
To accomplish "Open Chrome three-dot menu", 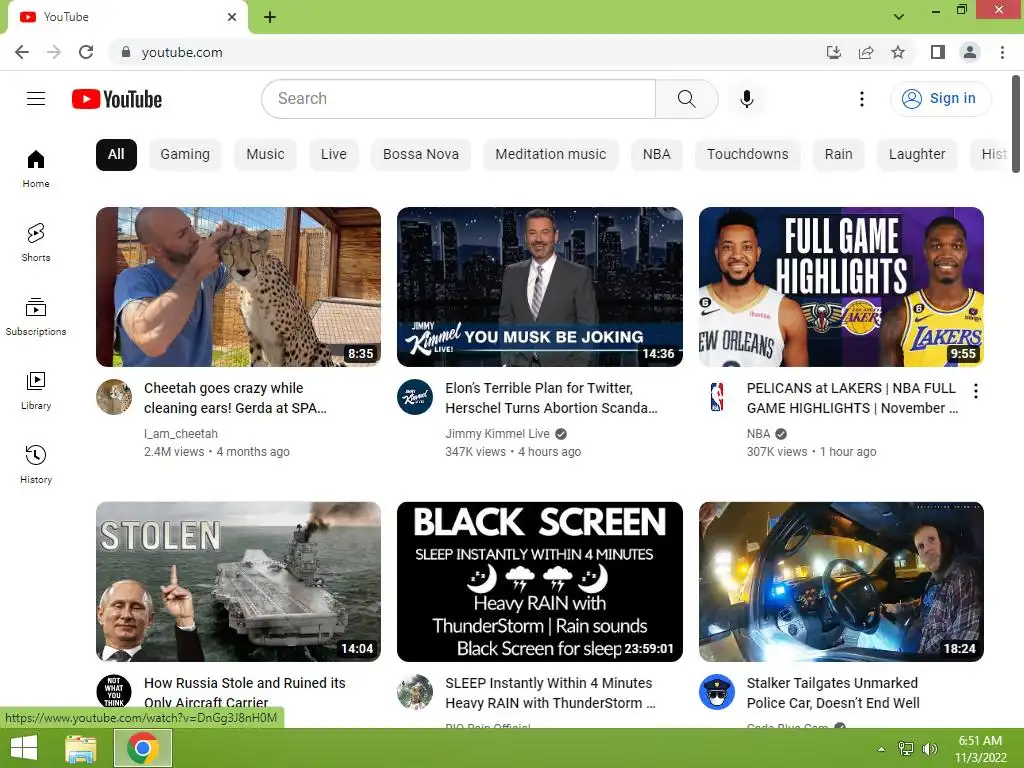I will point(1002,52).
